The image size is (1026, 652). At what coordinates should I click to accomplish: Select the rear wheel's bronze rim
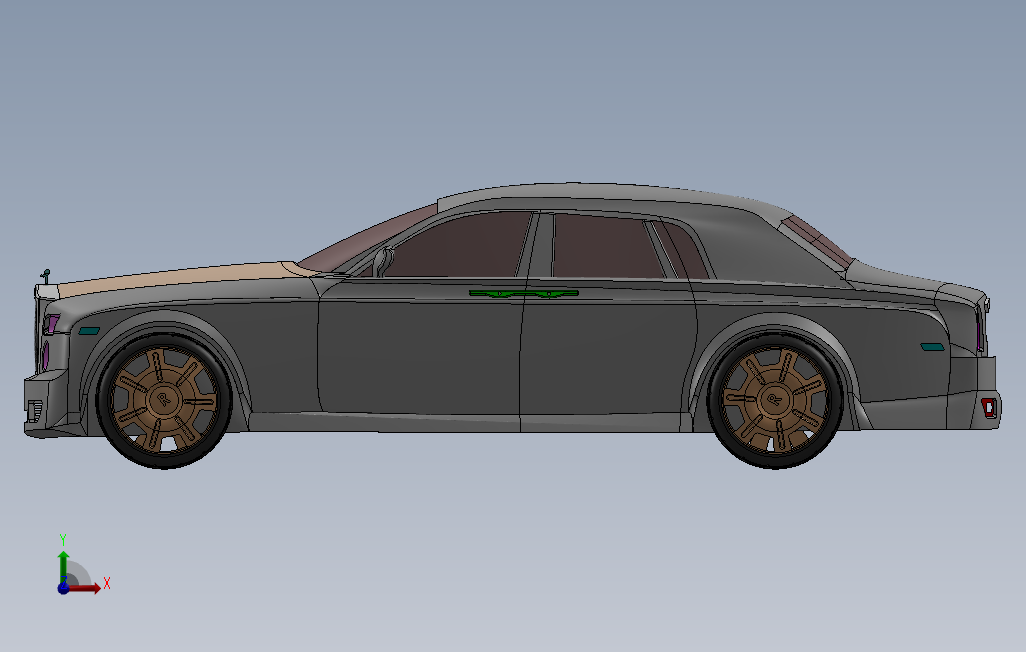point(775,399)
